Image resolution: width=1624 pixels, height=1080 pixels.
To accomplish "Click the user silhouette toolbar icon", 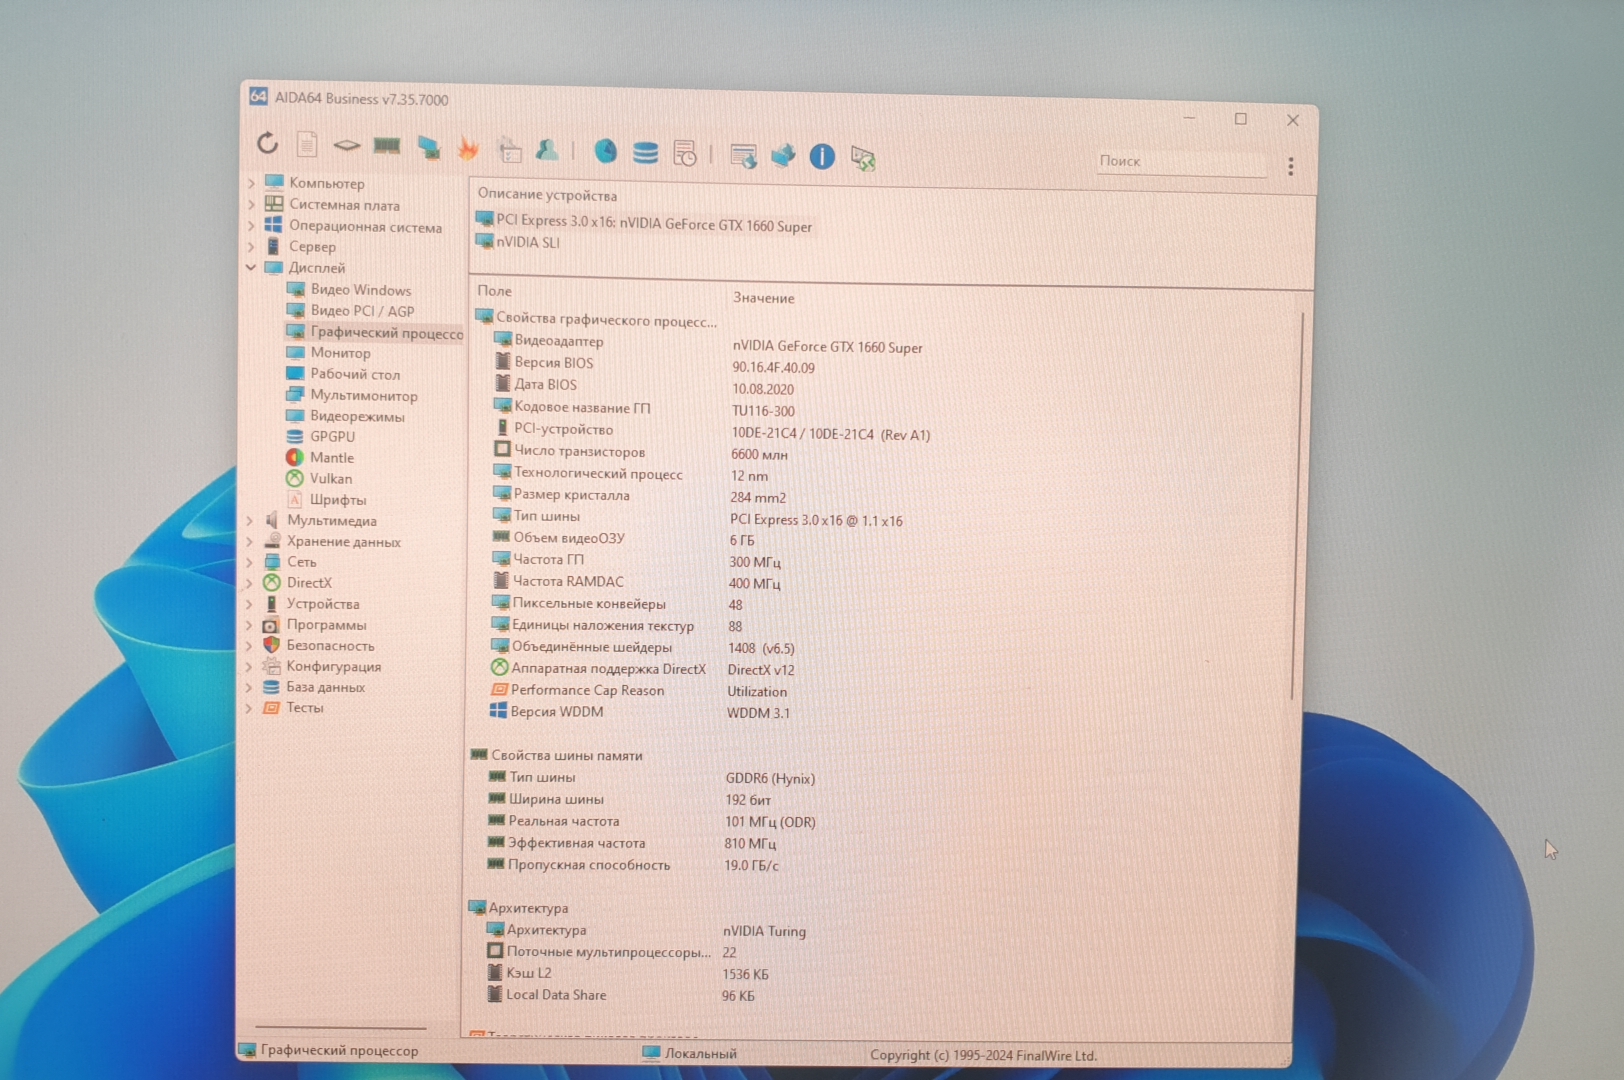I will (x=547, y=150).
